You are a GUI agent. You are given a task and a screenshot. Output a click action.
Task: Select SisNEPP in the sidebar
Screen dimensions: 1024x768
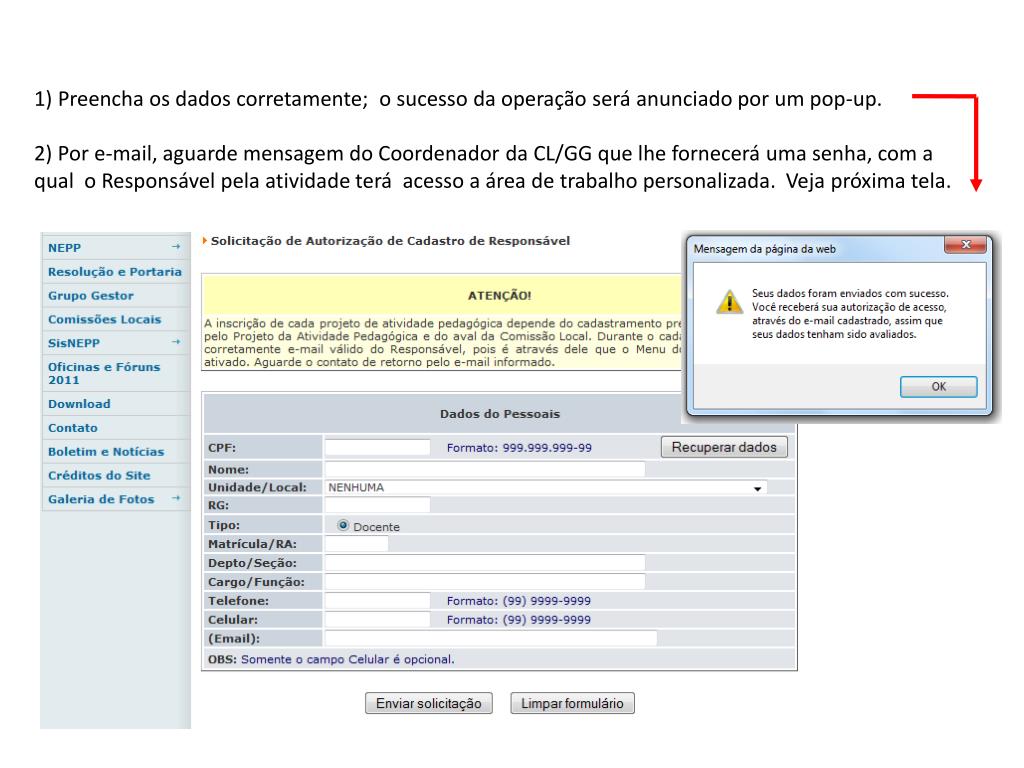coord(74,343)
